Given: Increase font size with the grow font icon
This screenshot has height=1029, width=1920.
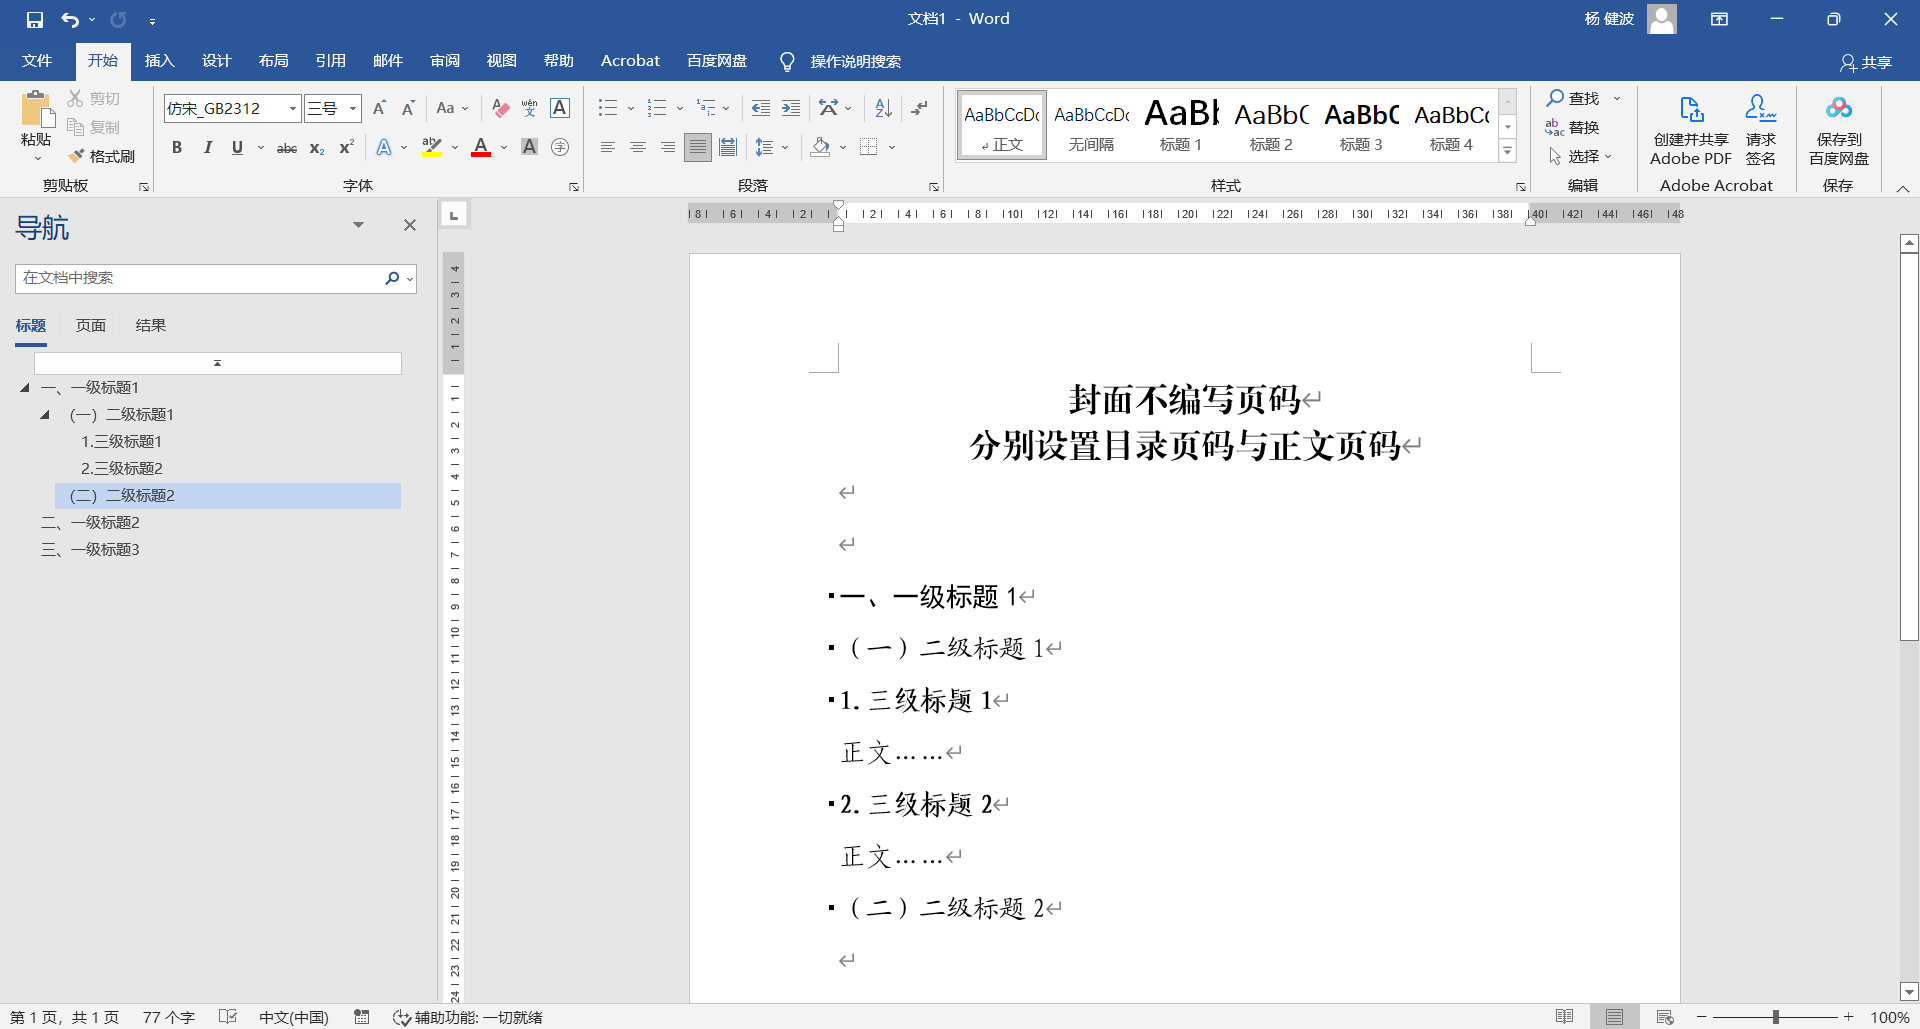Looking at the screenshot, I should (379, 108).
